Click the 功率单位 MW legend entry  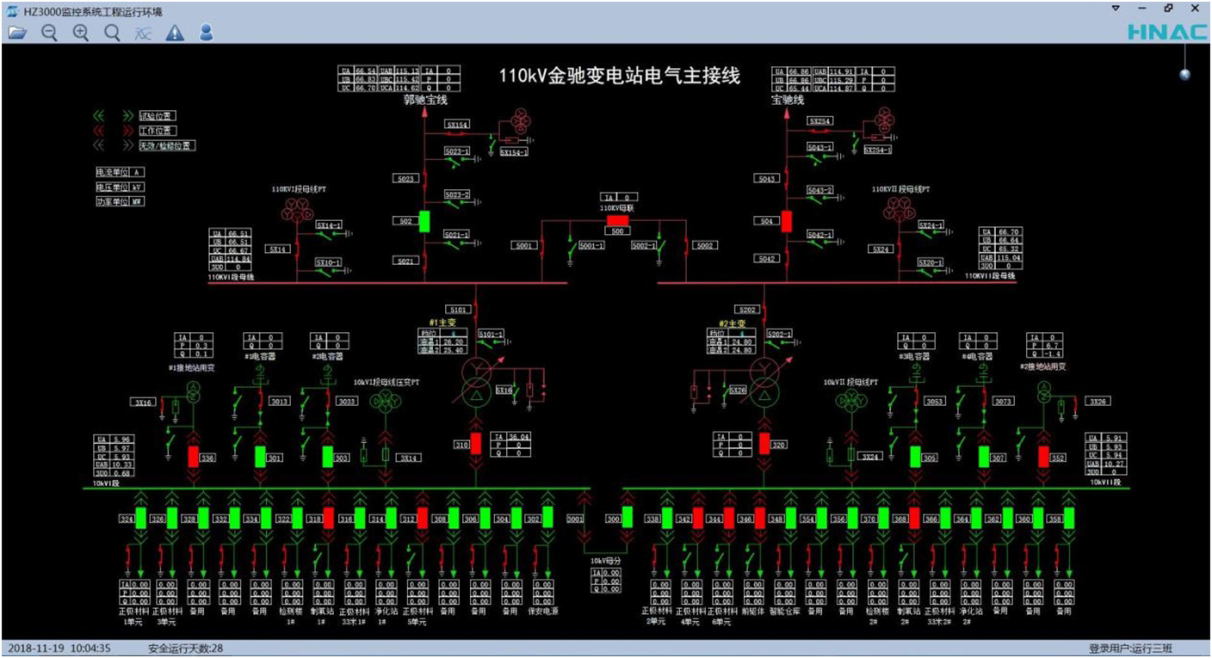pyautogui.click(x=119, y=200)
